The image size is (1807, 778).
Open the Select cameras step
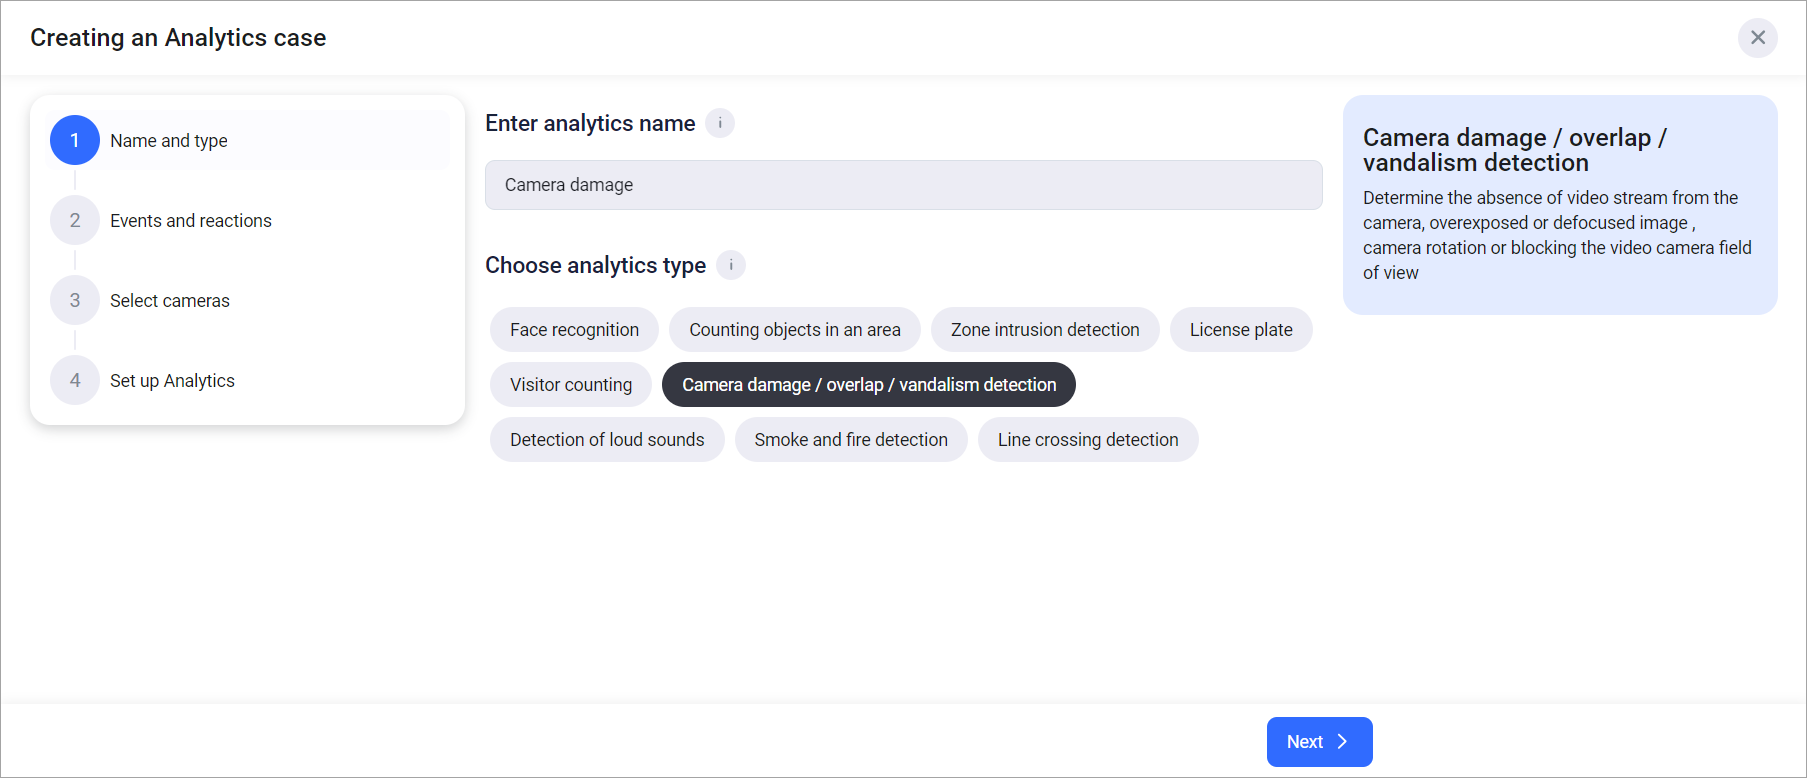tap(169, 301)
